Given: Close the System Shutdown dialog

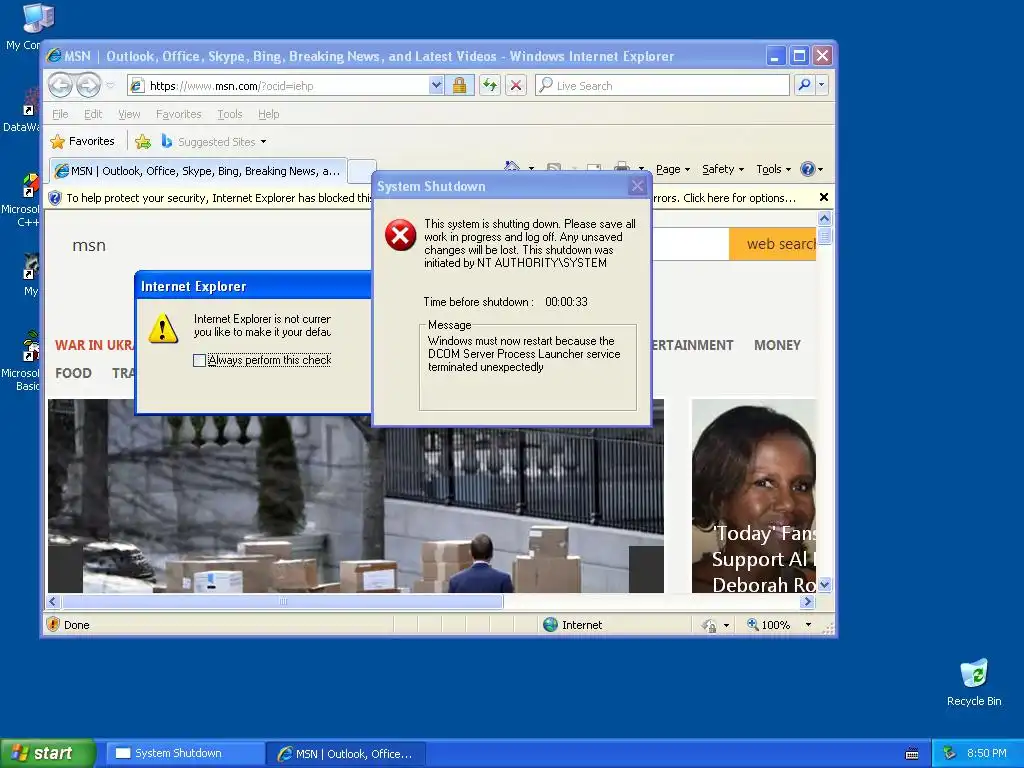Looking at the screenshot, I should coord(637,186).
